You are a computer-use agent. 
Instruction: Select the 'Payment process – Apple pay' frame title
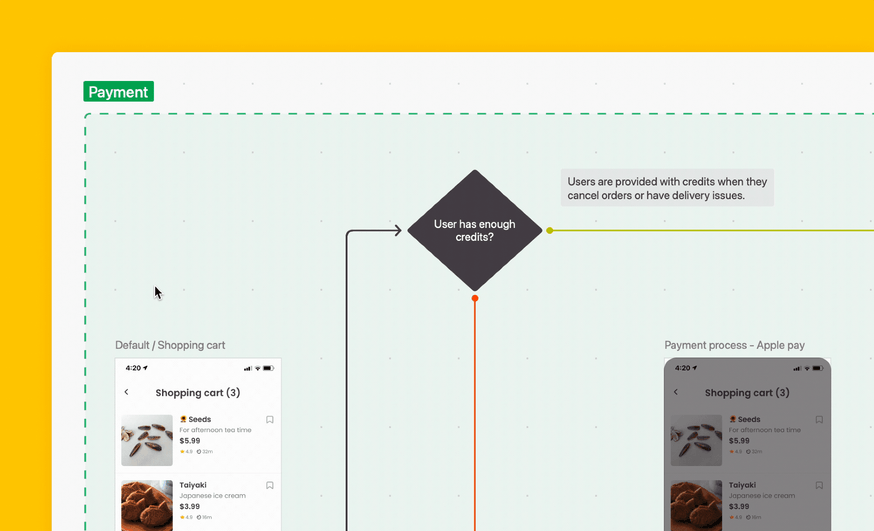click(735, 345)
